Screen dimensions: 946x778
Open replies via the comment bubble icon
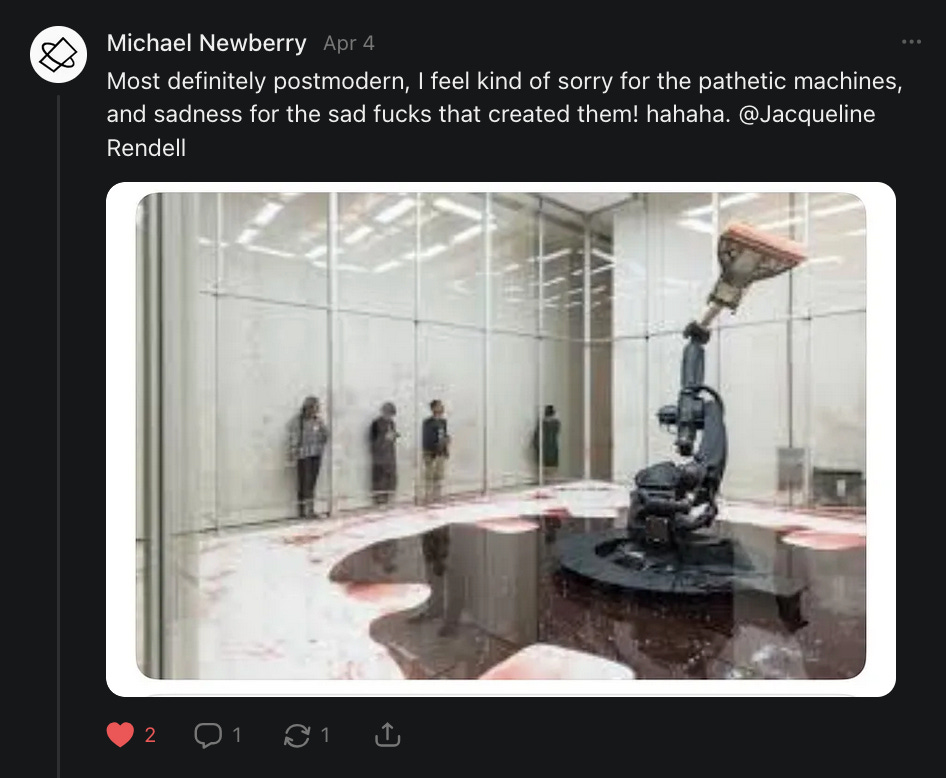tap(208, 735)
